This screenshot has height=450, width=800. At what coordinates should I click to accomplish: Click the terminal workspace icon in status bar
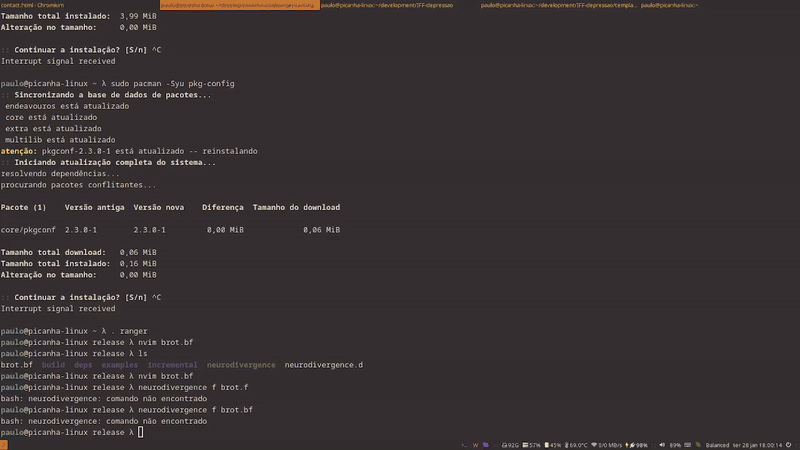point(461,445)
